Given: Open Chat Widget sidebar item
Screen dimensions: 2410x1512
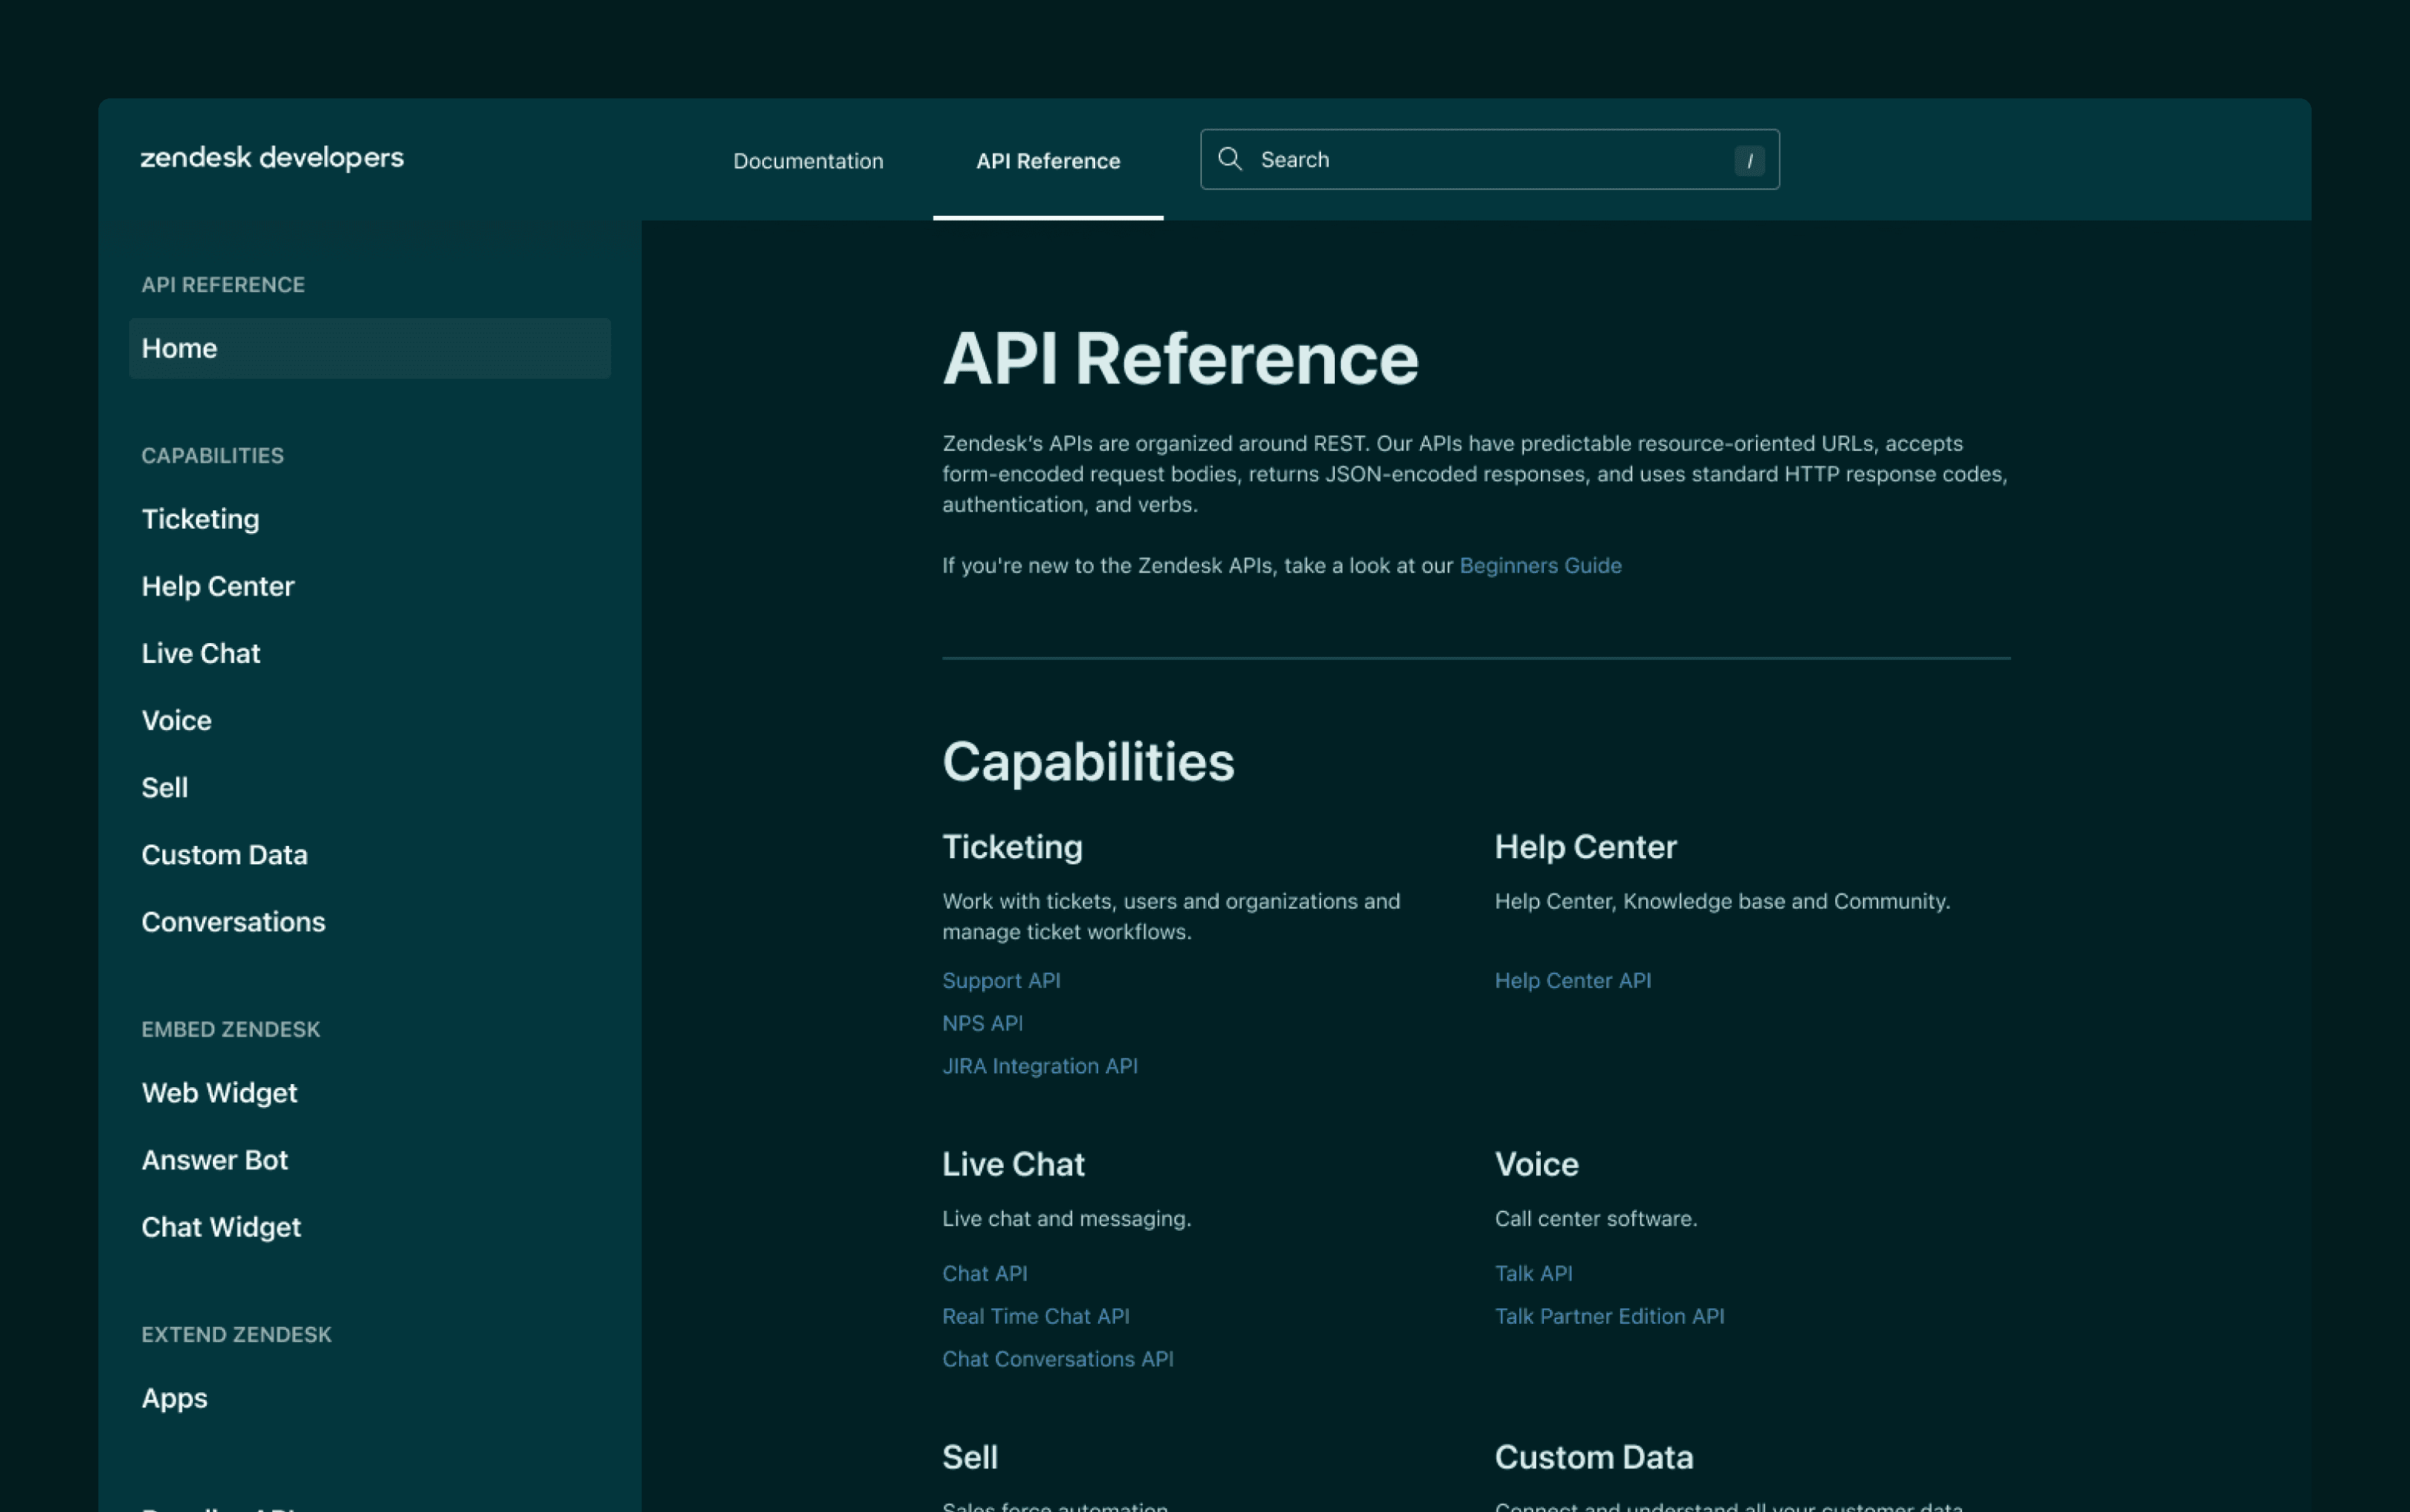Looking at the screenshot, I should [x=221, y=1226].
